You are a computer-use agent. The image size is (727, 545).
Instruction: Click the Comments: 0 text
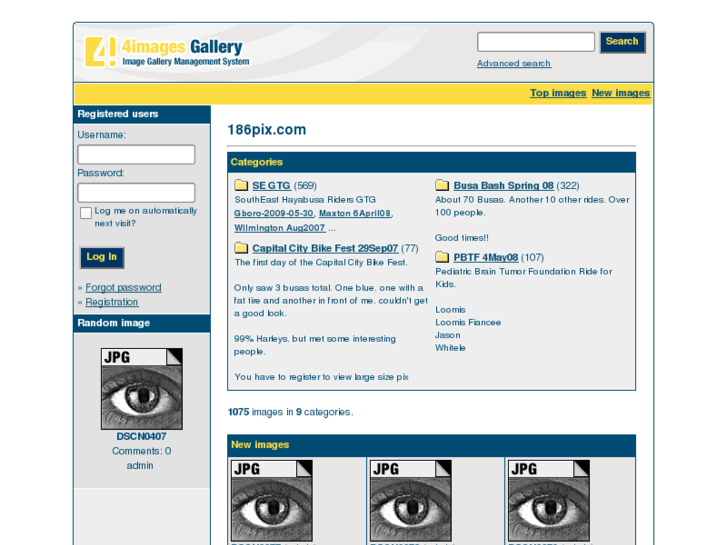click(x=141, y=451)
